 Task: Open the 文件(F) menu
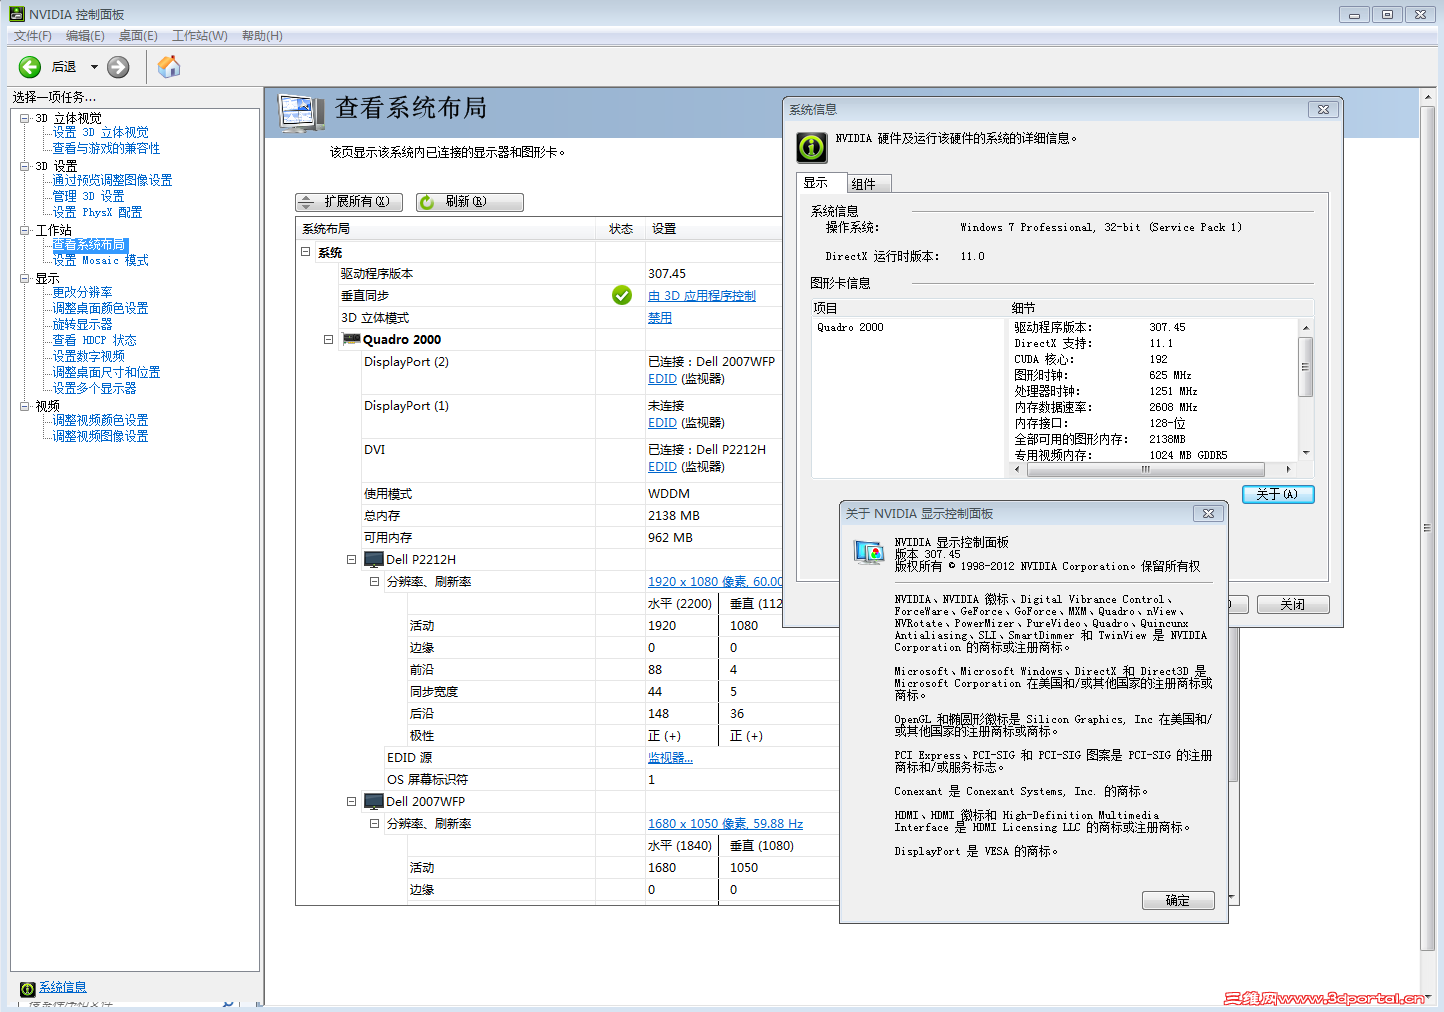[33, 36]
